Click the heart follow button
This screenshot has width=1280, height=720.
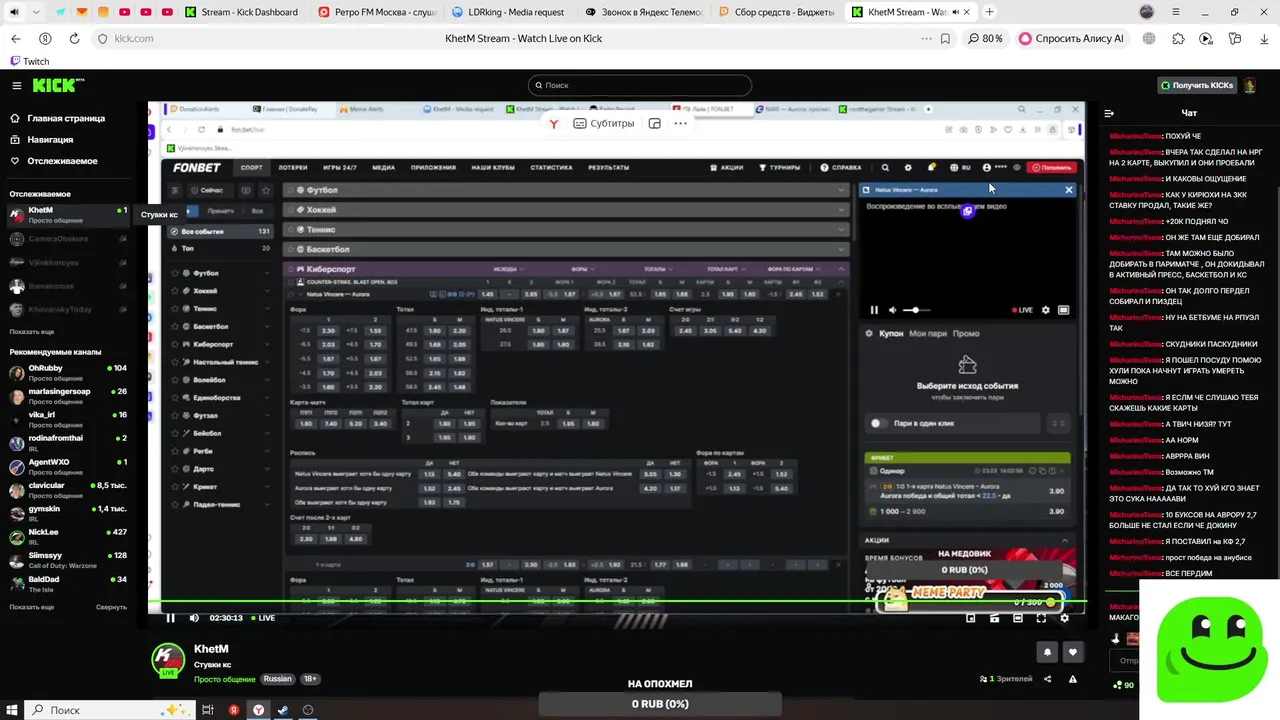point(1073,652)
